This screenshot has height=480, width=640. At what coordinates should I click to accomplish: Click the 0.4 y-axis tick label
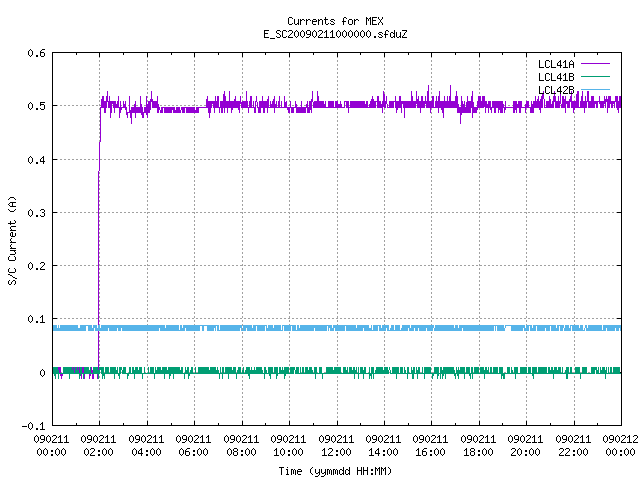tap(36, 160)
